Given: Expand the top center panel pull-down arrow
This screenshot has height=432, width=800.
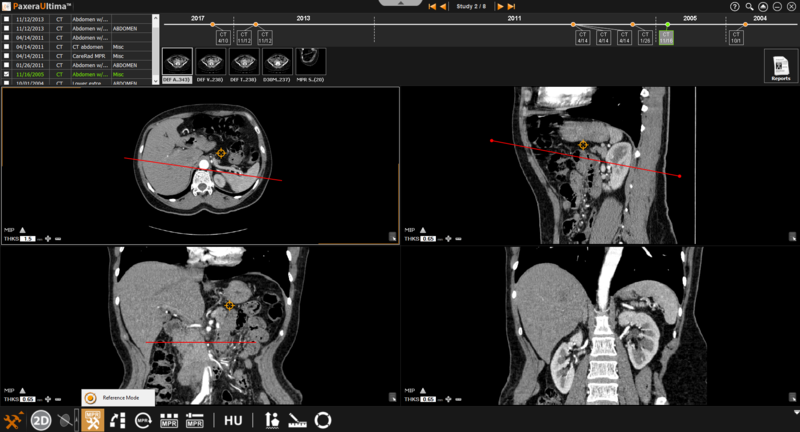Looking at the screenshot, I should click(x=401, y=4).
